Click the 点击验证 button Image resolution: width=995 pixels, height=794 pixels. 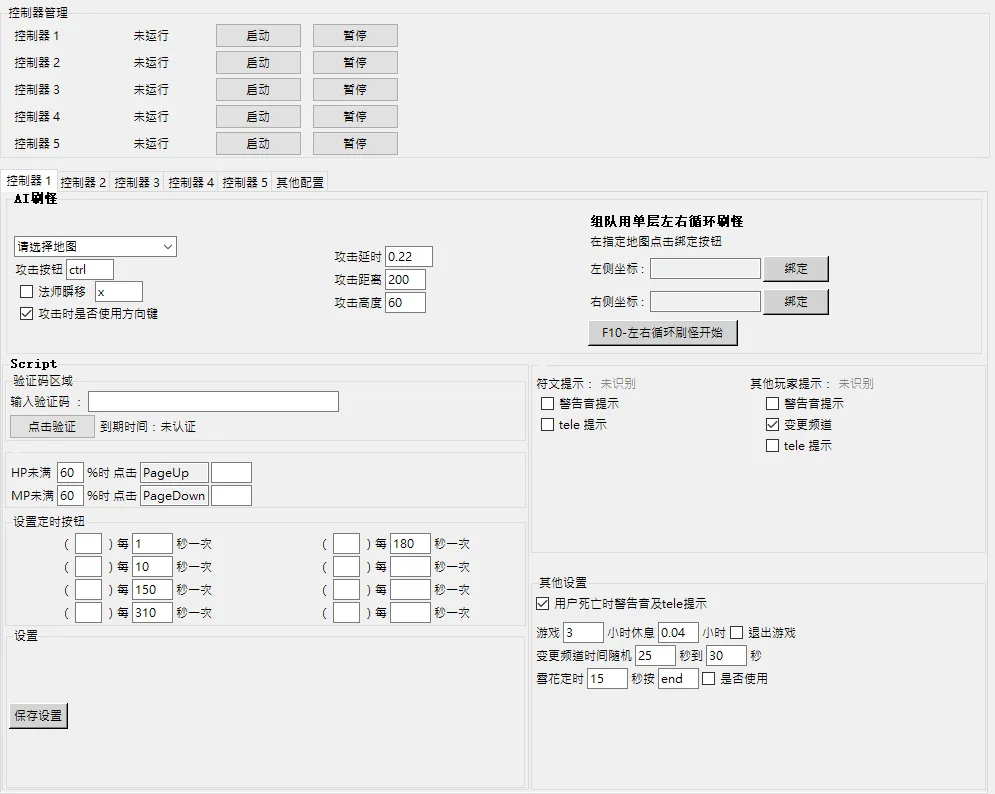[x=51, y=426]
